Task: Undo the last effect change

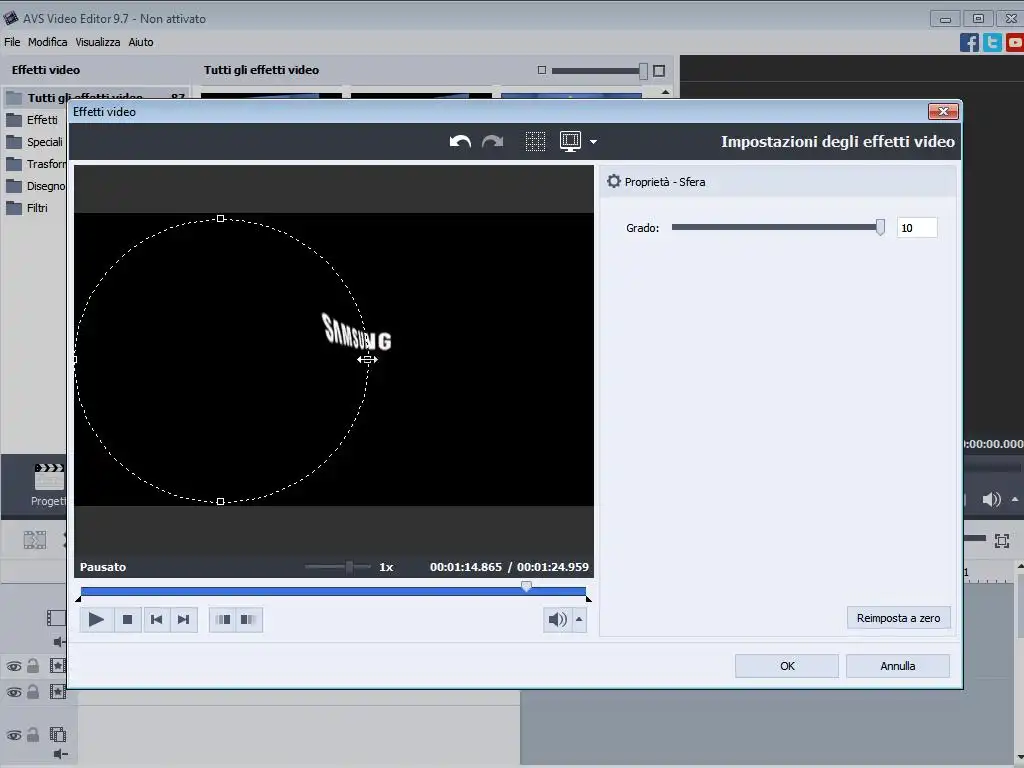Action: click(x=460, y=142)
